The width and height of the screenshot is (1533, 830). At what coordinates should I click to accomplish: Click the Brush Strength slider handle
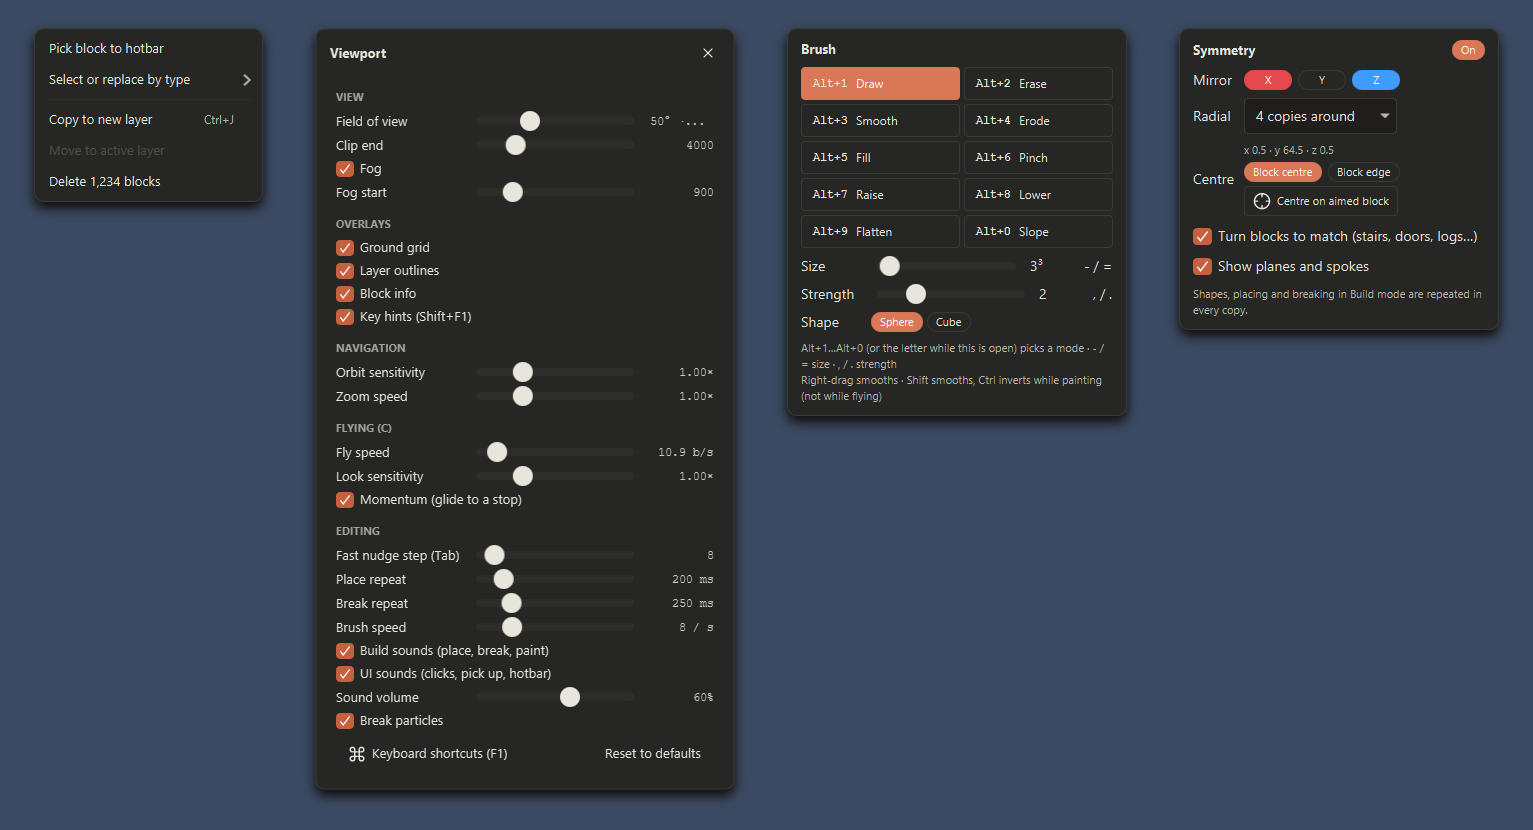pos(916,294)
